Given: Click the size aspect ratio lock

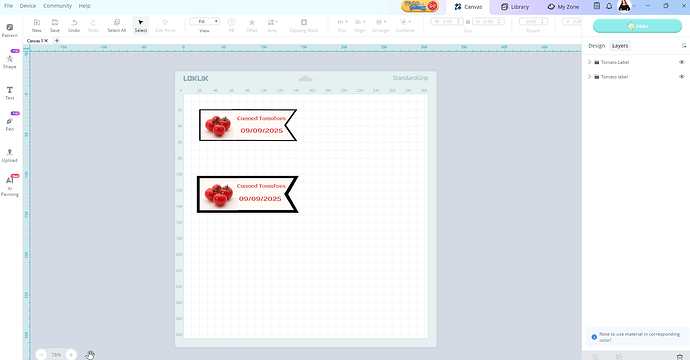Looking at the screenshot, I should click(x=468, y=22).
